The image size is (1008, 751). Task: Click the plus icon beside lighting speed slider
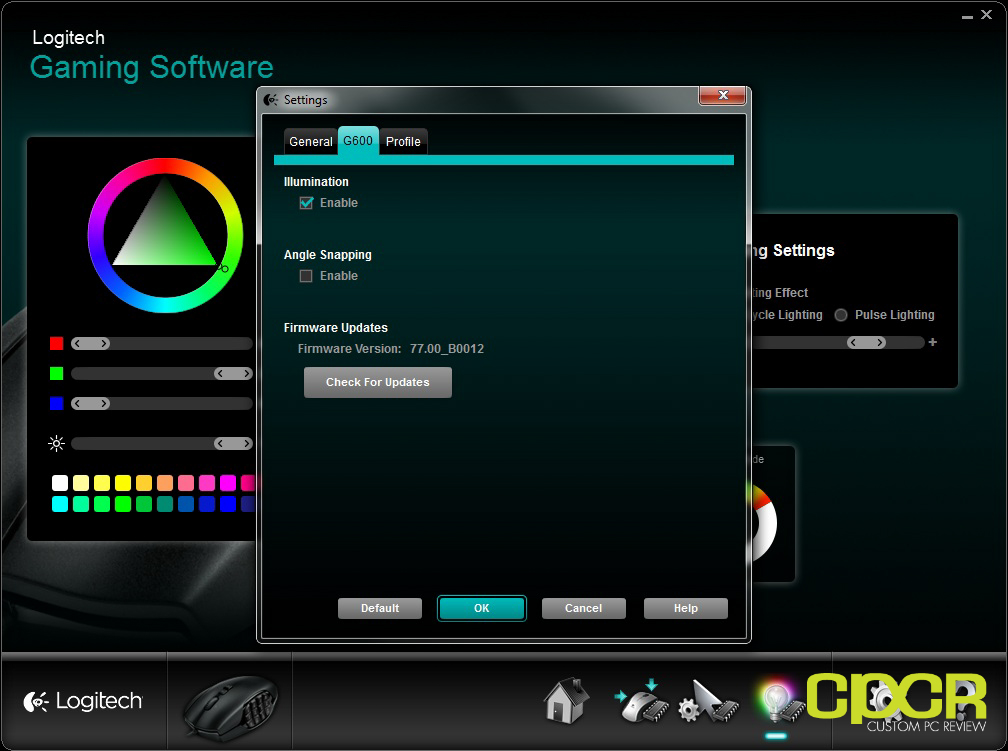(x=933, y=342)
